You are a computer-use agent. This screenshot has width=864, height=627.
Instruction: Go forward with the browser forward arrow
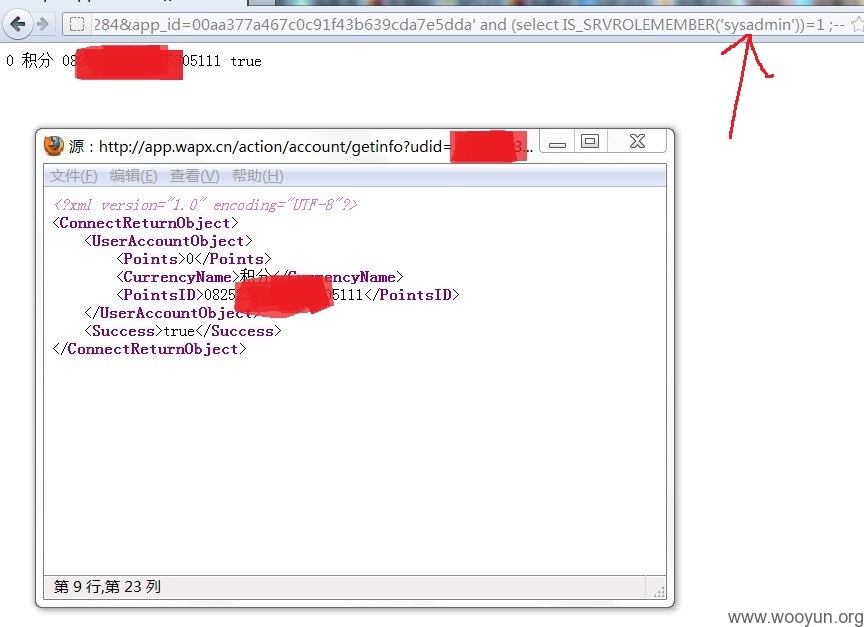tap(43, 24)
